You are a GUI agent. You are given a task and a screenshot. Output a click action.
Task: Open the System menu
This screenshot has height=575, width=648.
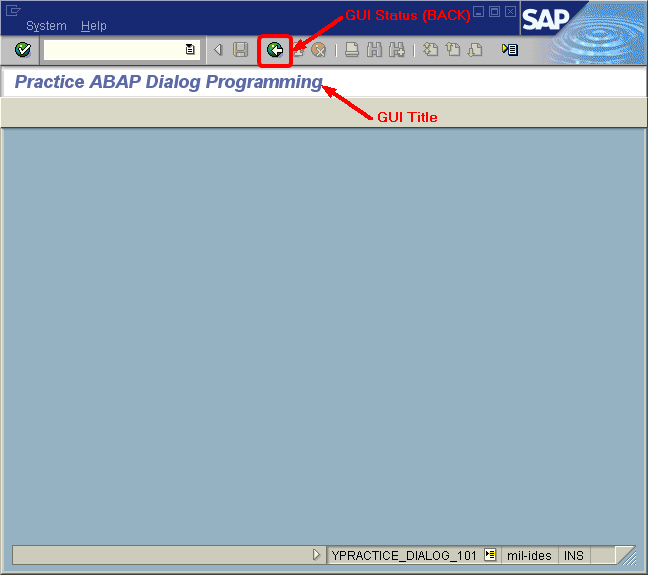pyautogui.click(x=46, y=26)
